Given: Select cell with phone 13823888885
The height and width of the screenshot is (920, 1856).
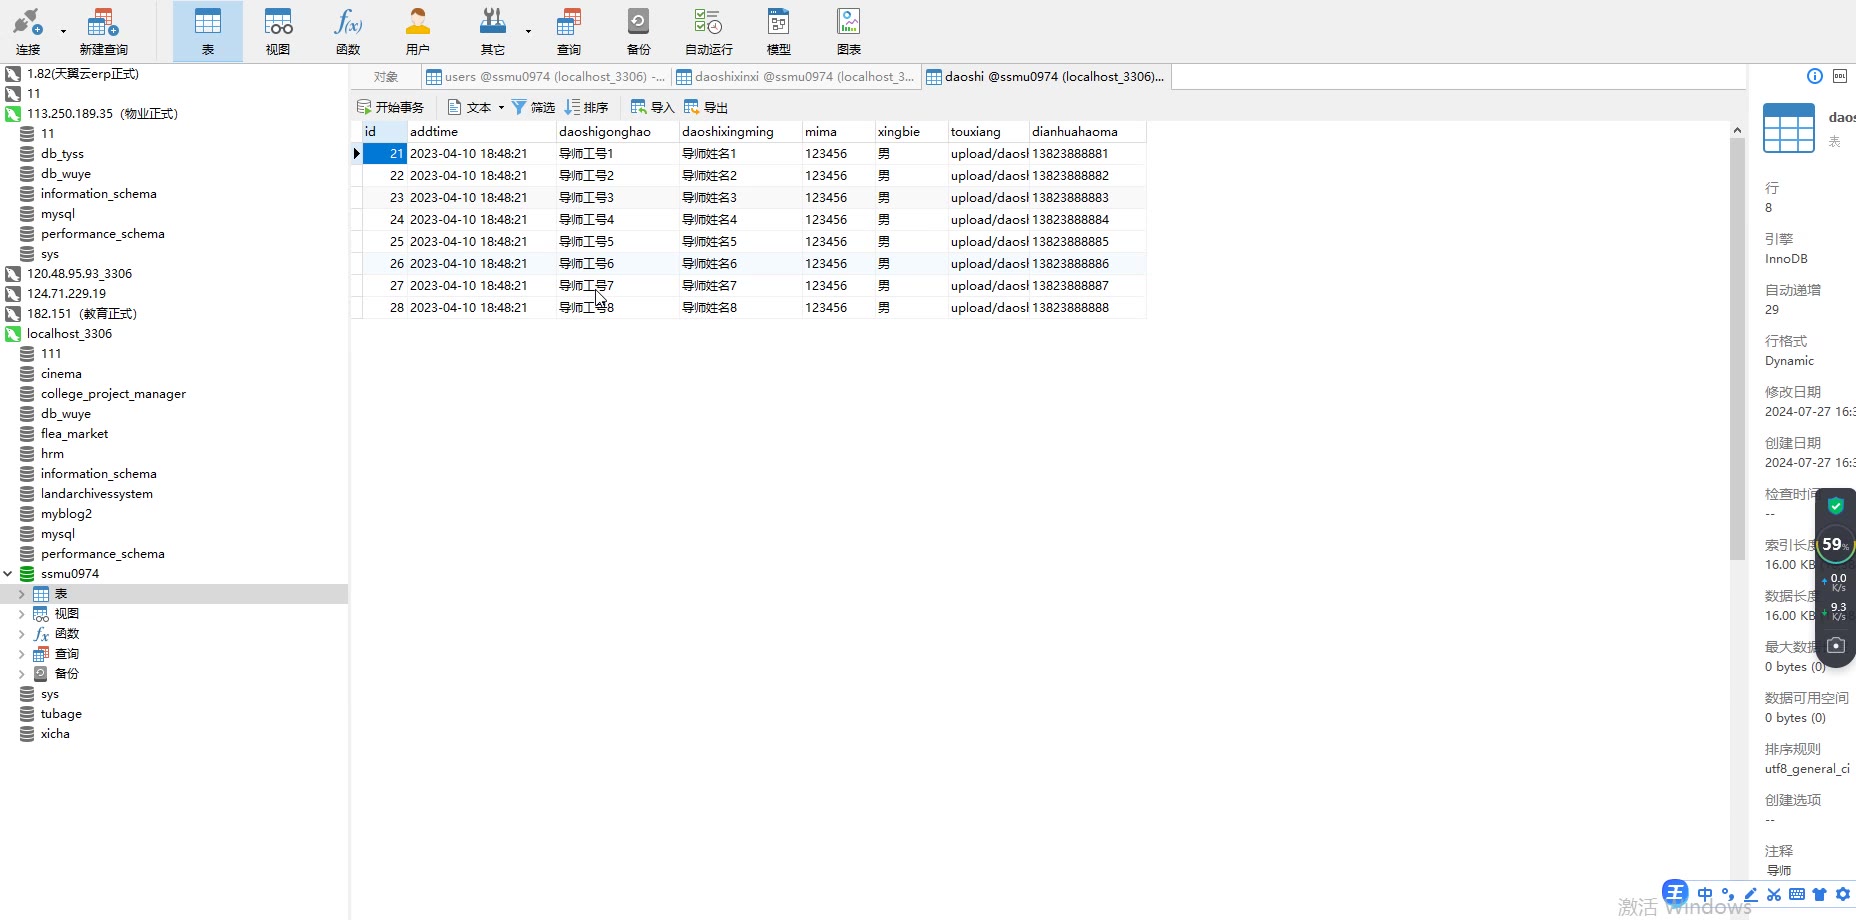Looking at the screenshot, I should (x=1088, y=242).
